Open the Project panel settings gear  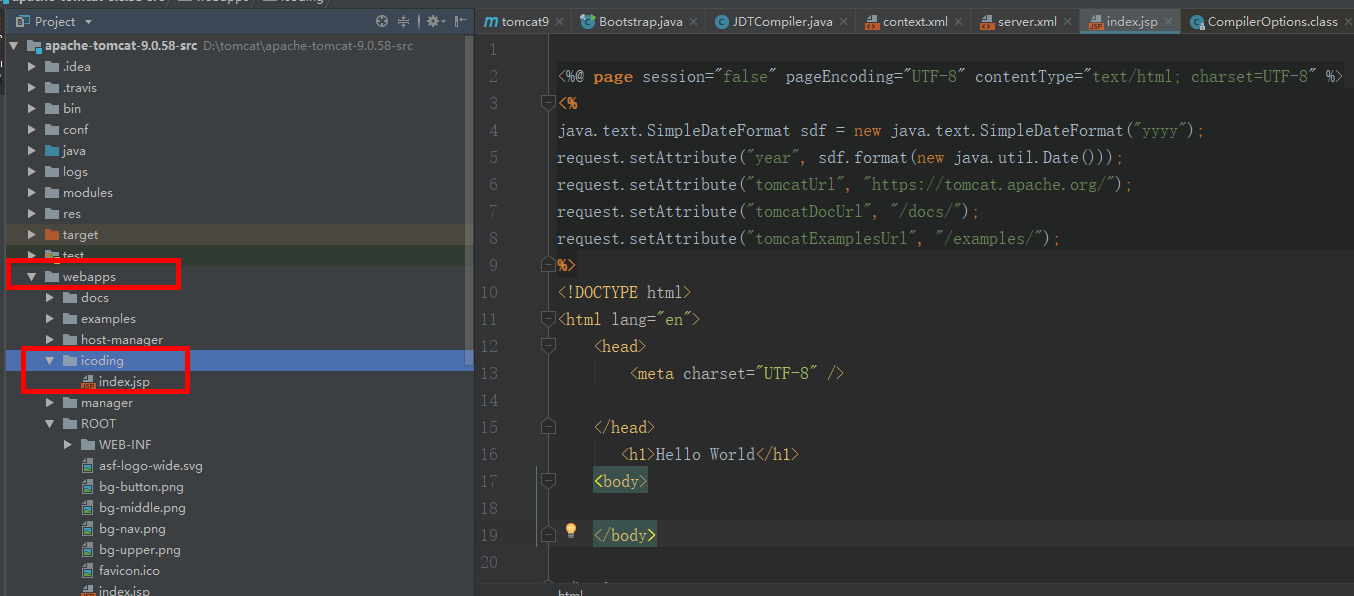[433, 21]
